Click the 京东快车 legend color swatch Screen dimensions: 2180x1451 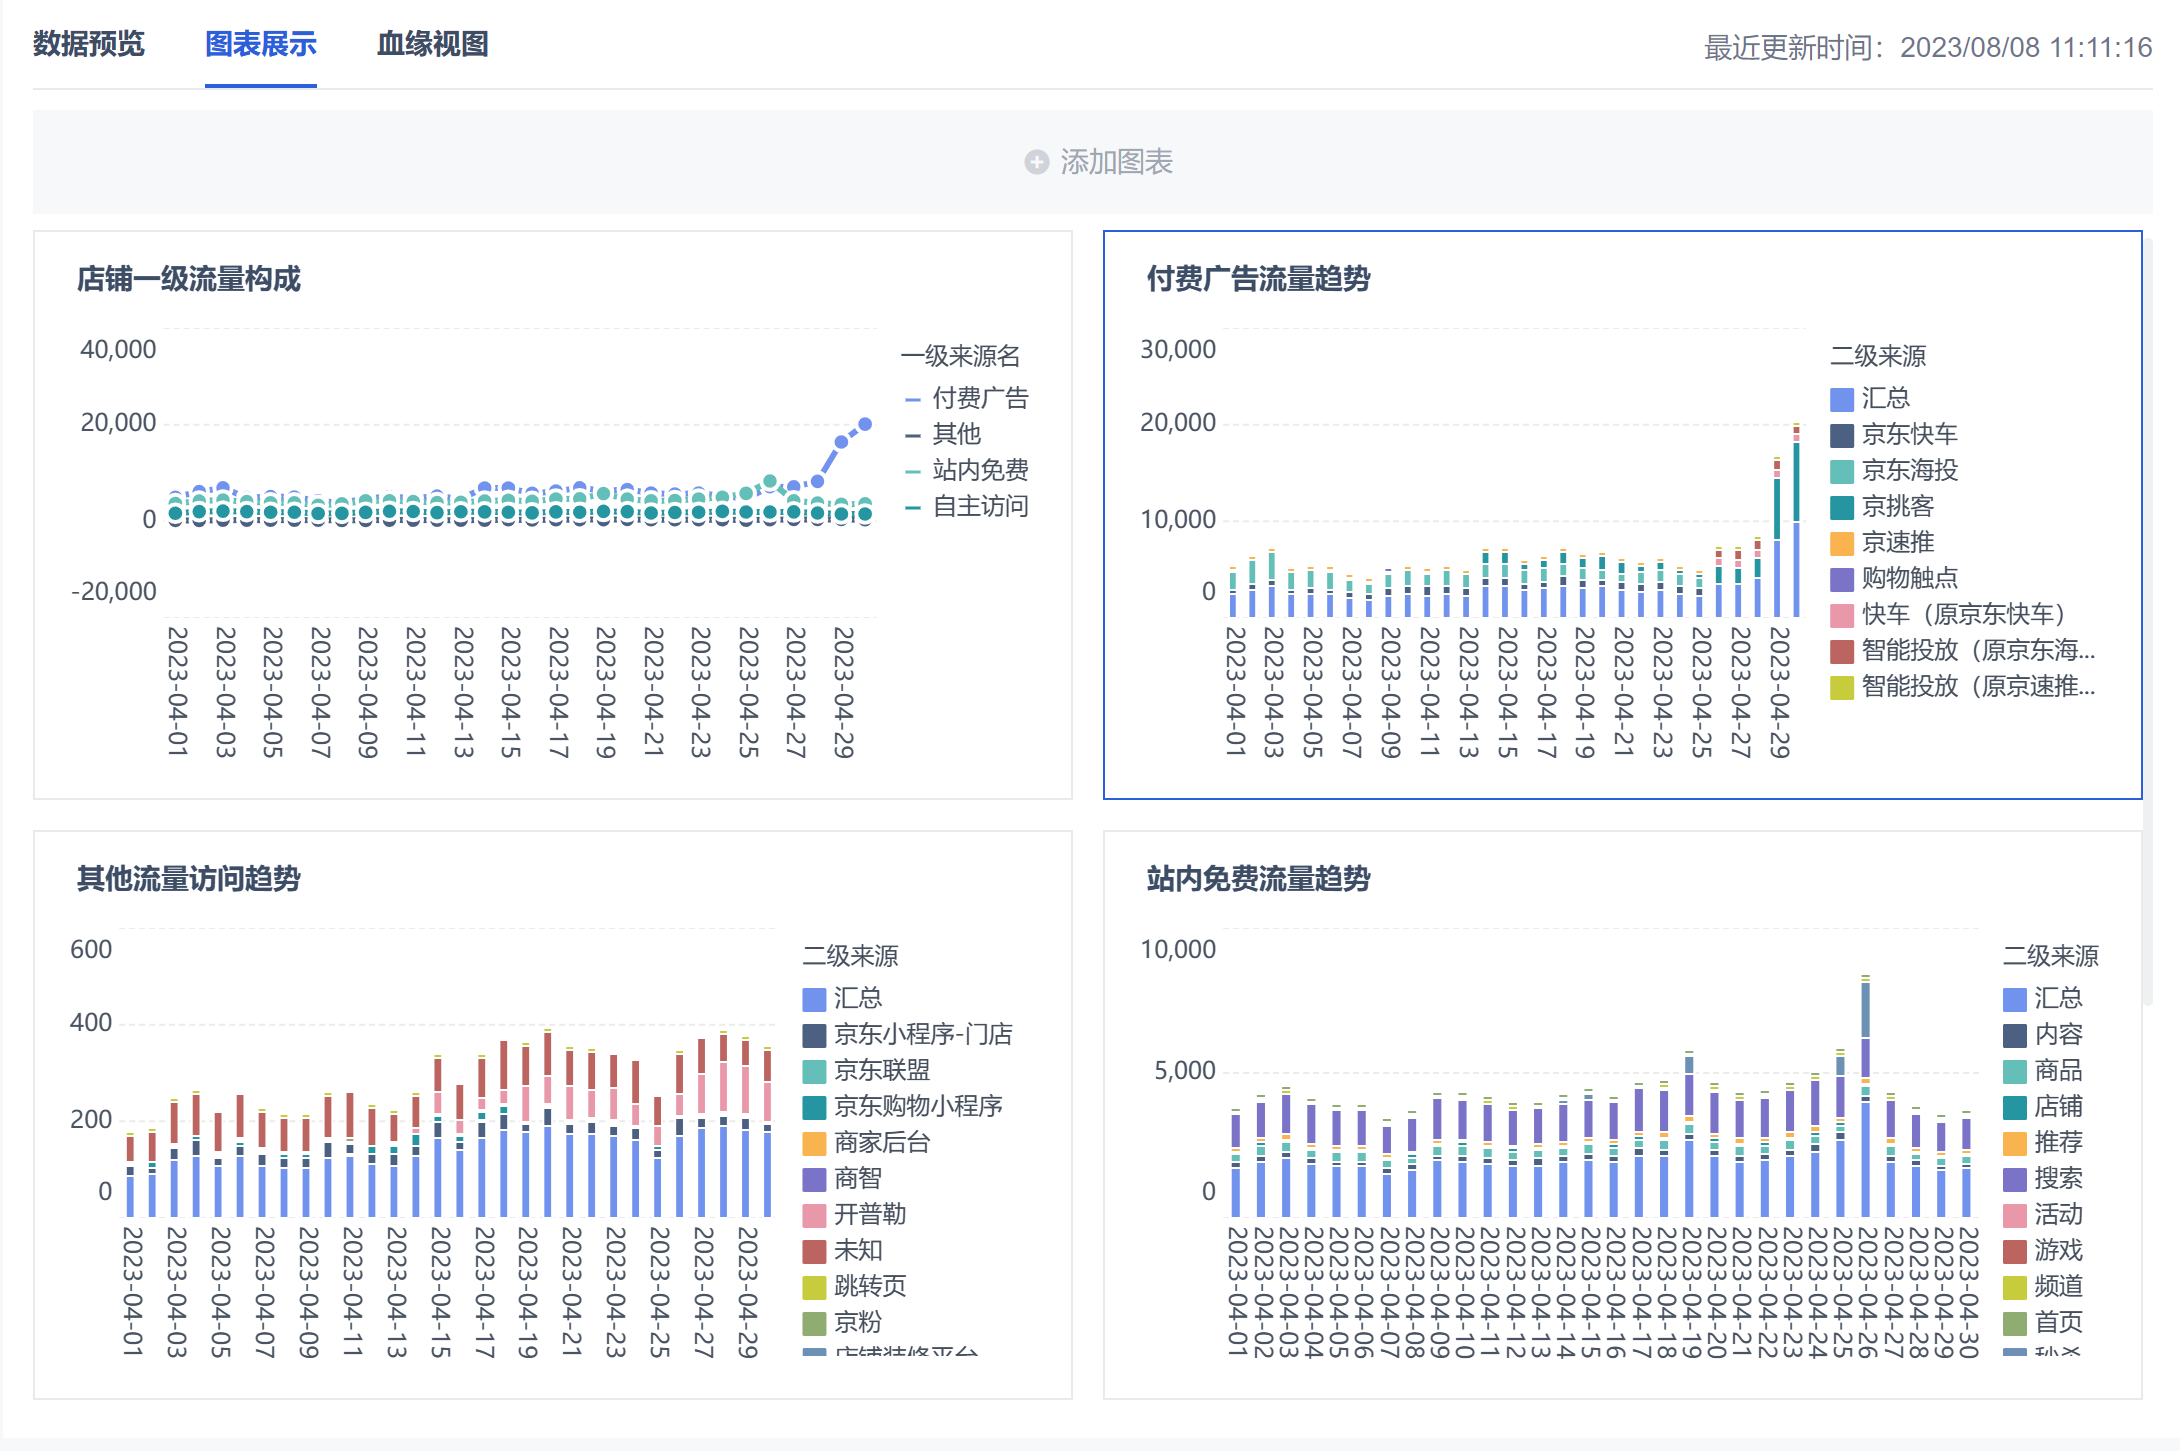point(1841,436)
